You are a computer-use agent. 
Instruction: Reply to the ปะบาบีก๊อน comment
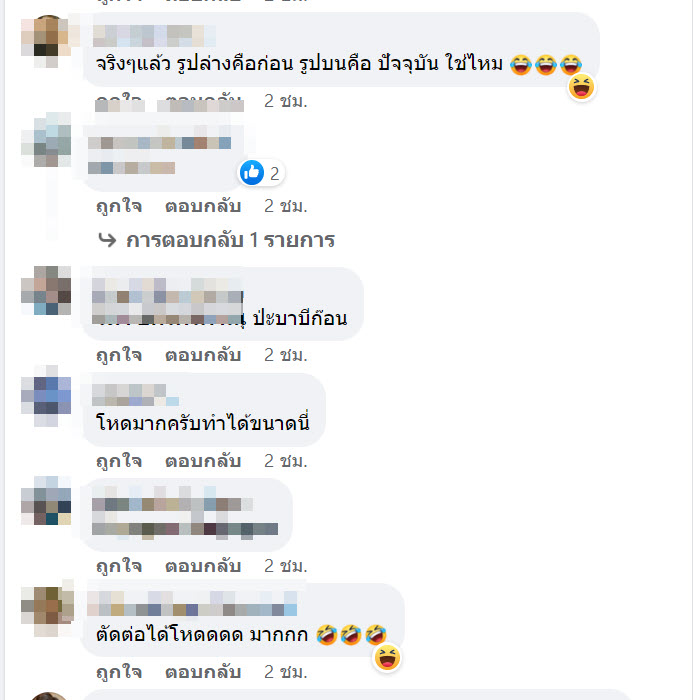(x=203, y=355)
